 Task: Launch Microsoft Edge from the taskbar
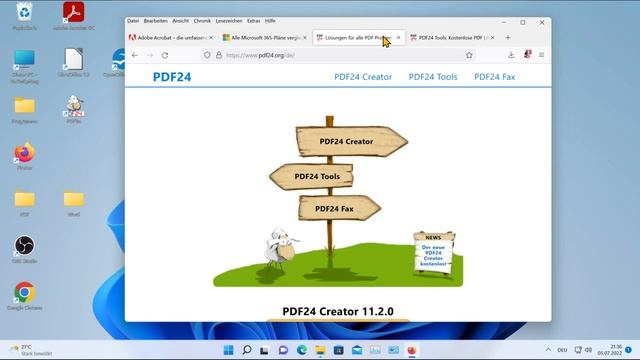tap(302, 350)
